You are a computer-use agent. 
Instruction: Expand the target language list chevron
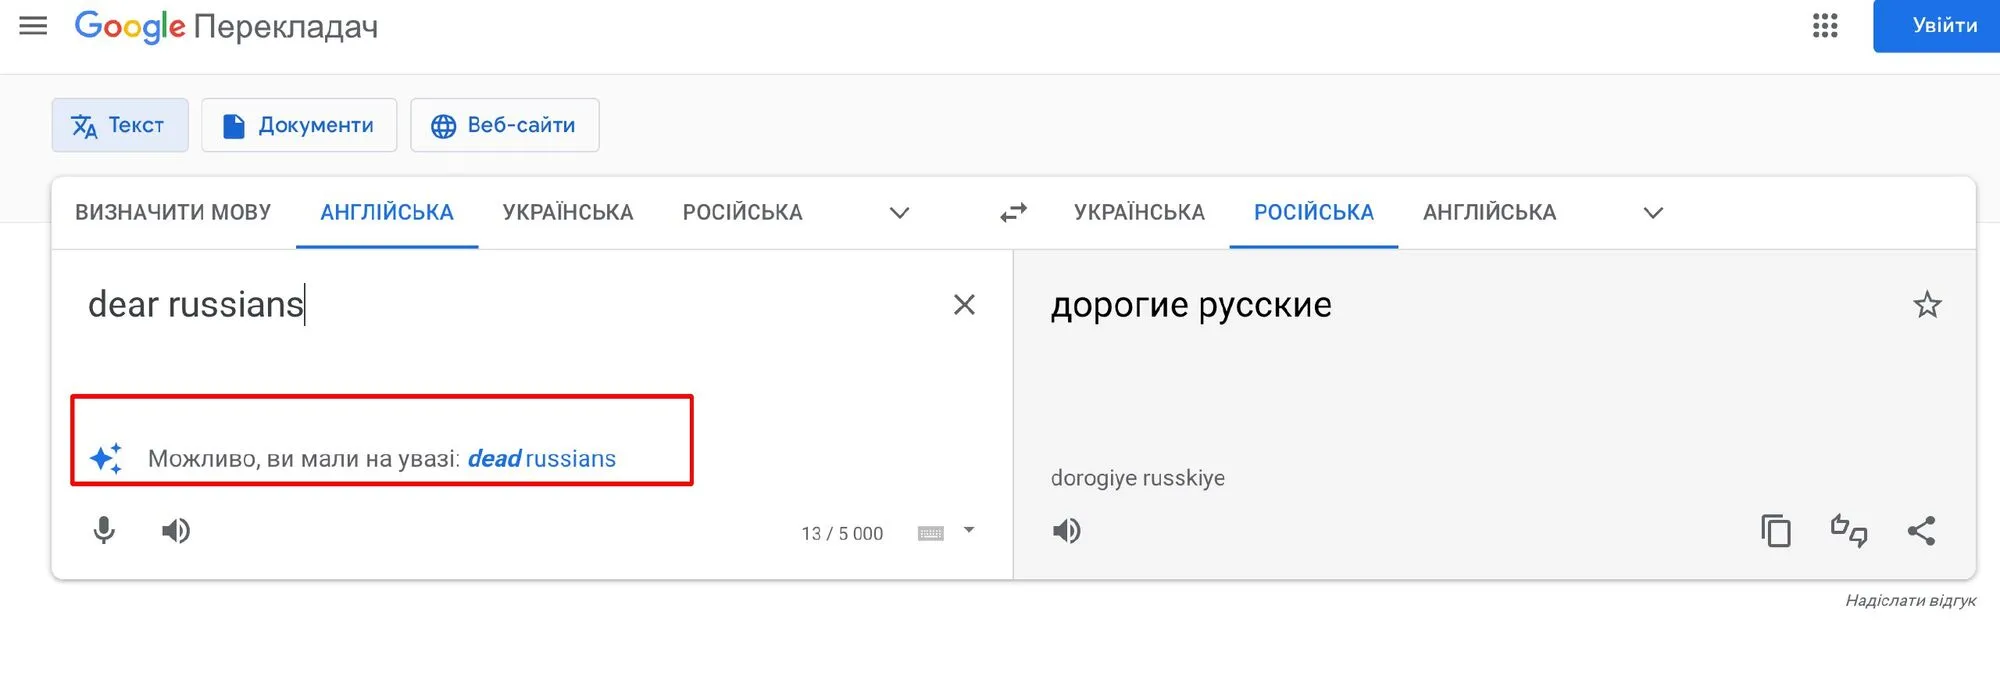pos(1653,213)
